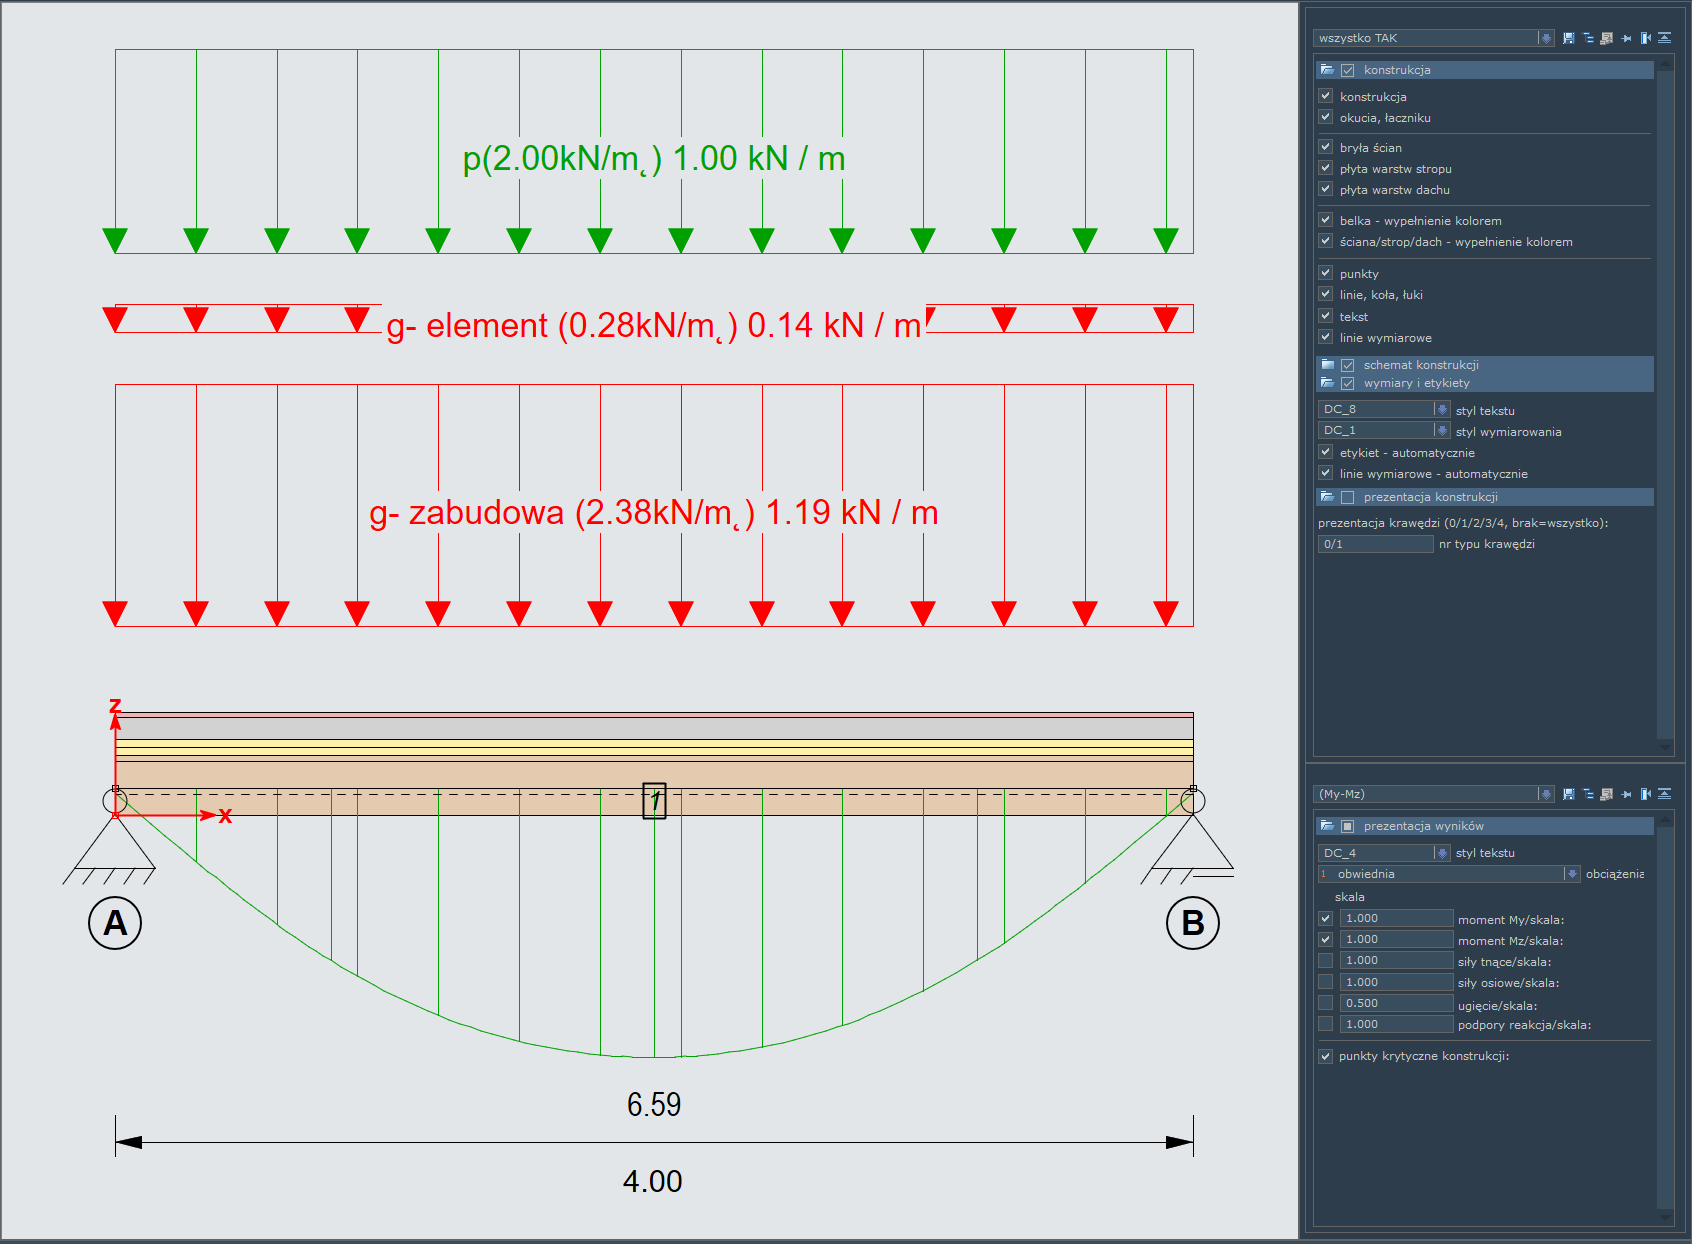
Task: Click the top panel vertical scrollbar
Action: [1665, 400]
